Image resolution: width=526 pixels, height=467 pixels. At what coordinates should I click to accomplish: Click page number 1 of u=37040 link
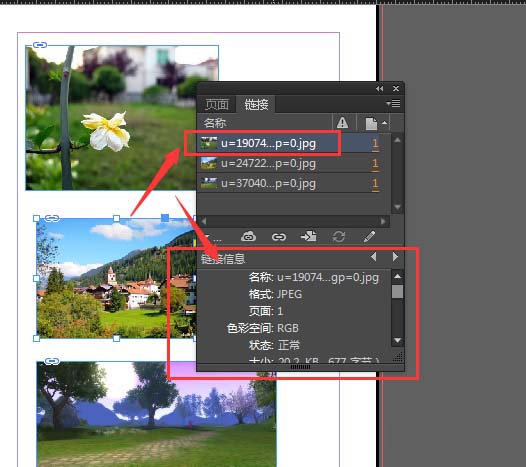pos(375,184)
